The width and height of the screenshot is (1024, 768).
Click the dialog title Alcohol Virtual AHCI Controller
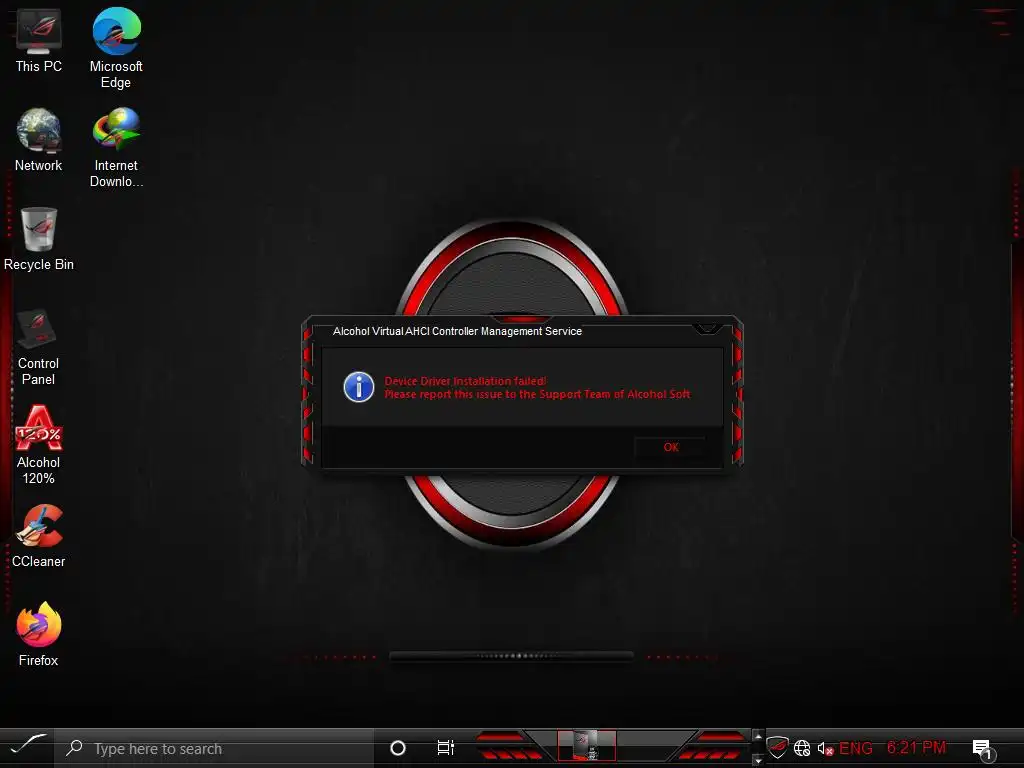tap(457, 331)
